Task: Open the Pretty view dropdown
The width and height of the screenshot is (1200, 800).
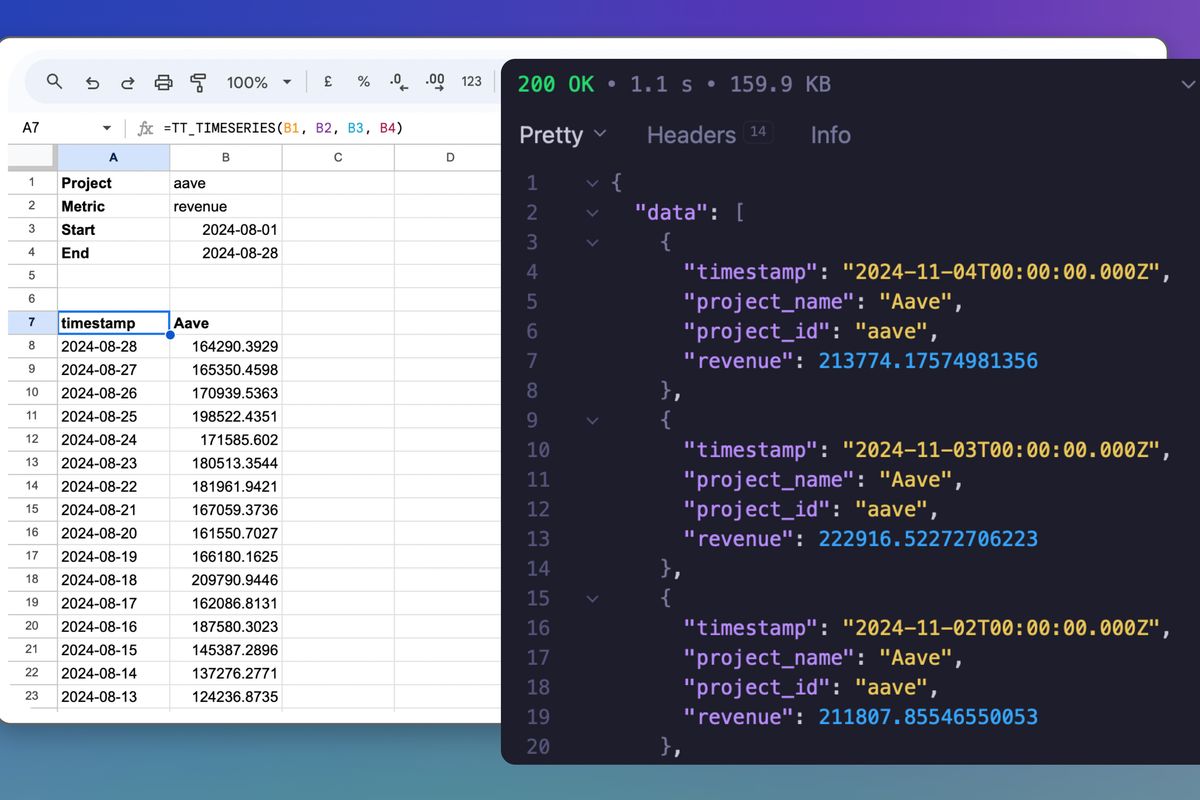Action: coord(563,134)
